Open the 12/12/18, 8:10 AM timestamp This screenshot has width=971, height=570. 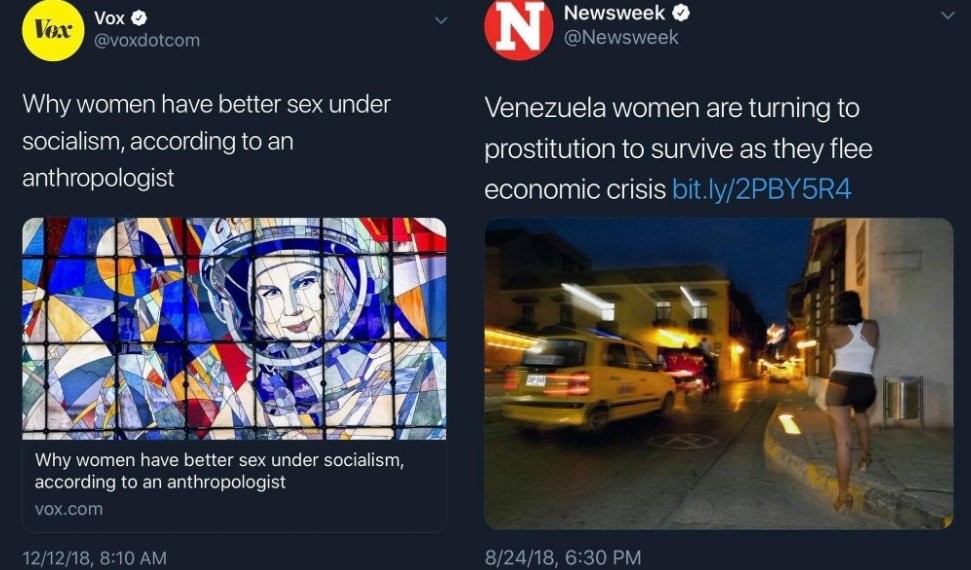[94, 557]
